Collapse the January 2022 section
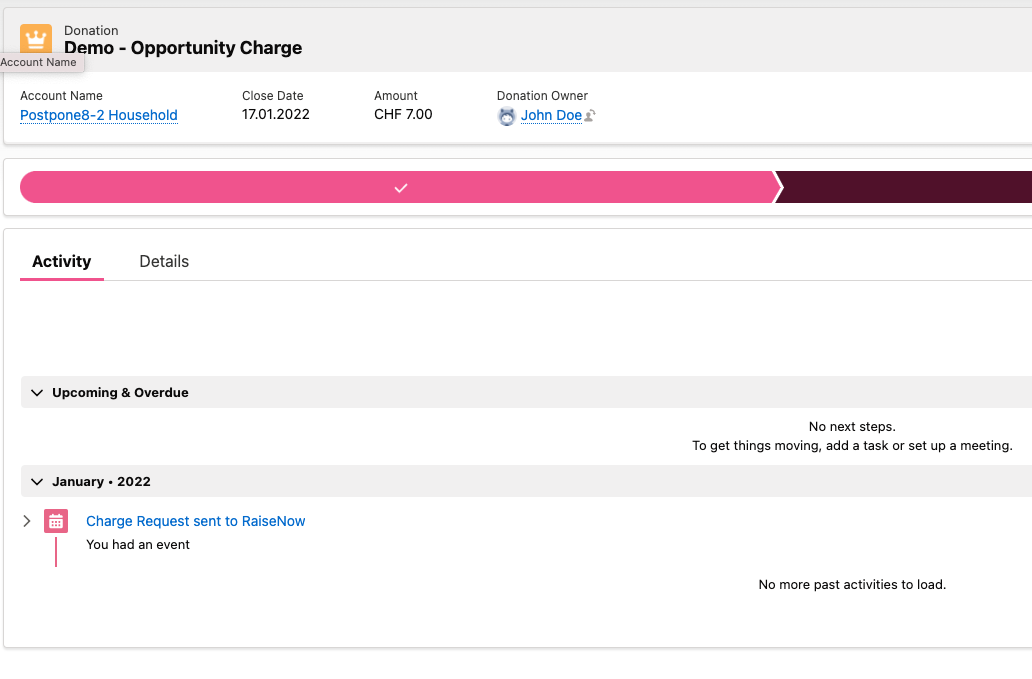This screenshot has width=1032, height=679. (37, 482)
